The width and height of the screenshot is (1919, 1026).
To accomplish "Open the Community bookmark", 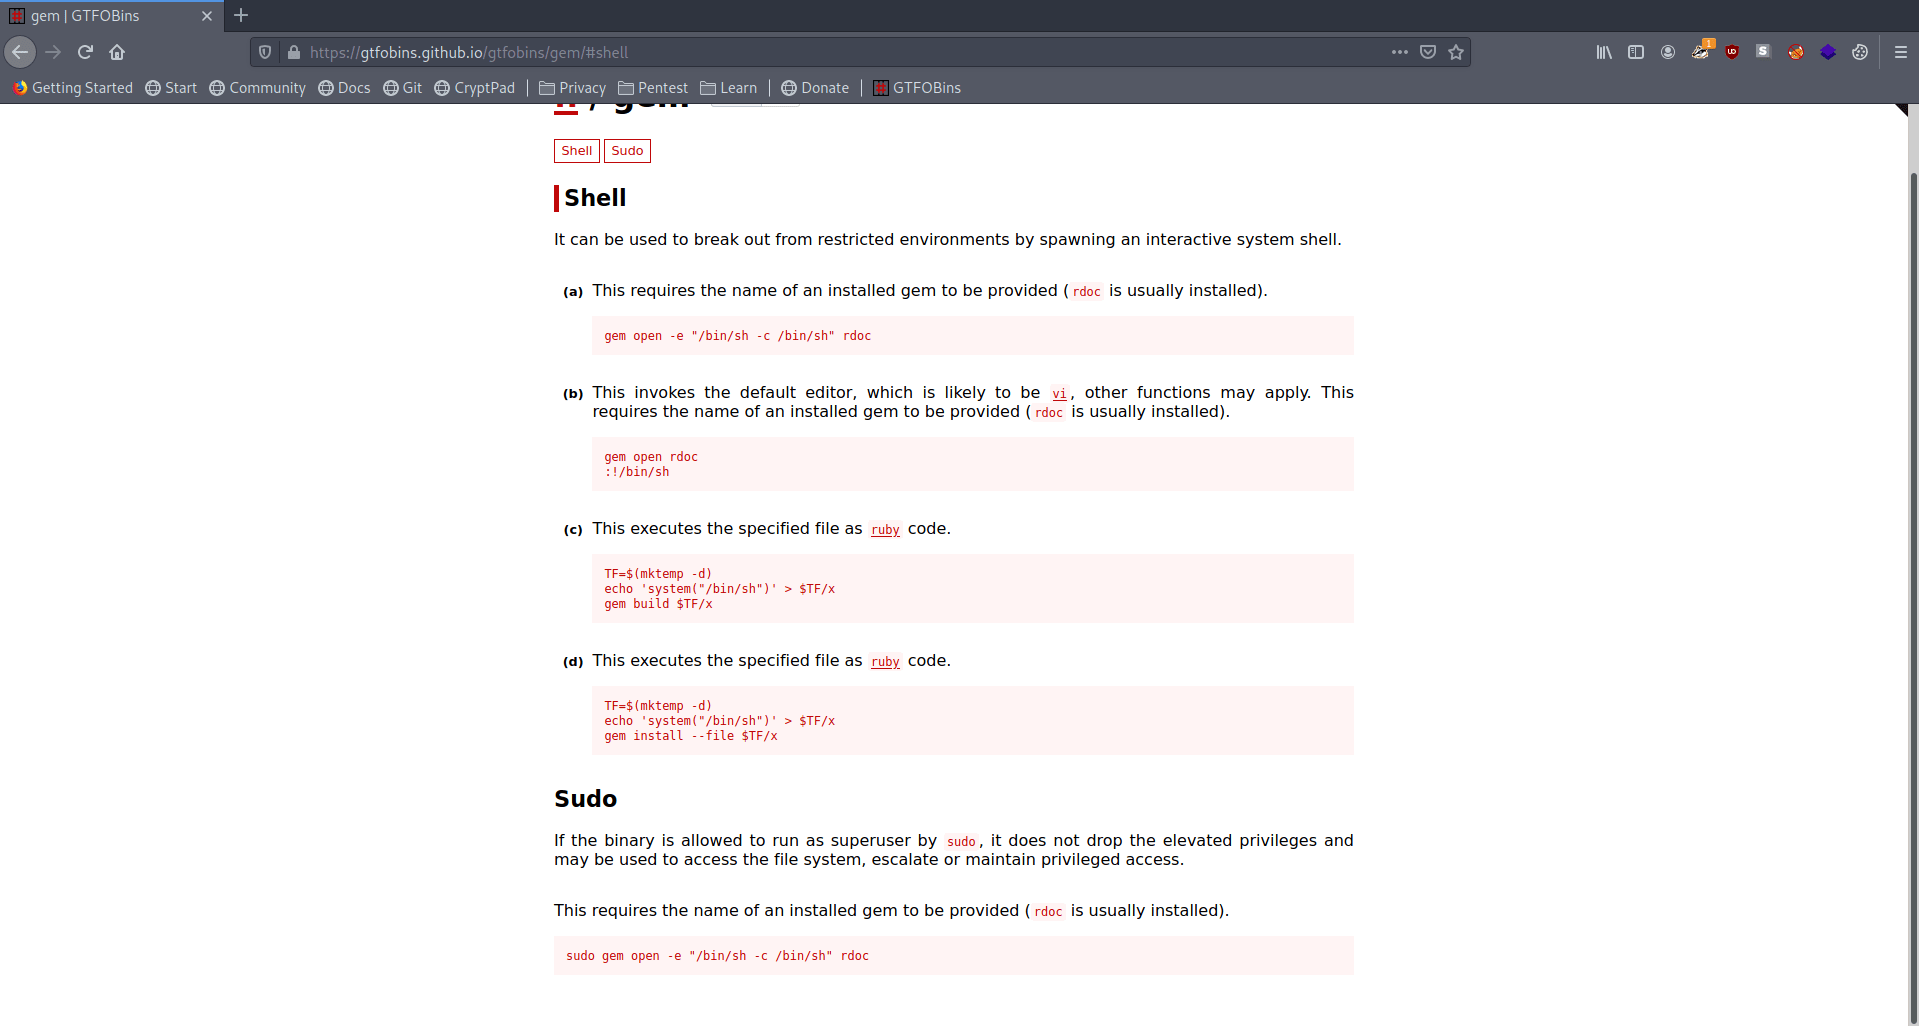I will [257, 88].
